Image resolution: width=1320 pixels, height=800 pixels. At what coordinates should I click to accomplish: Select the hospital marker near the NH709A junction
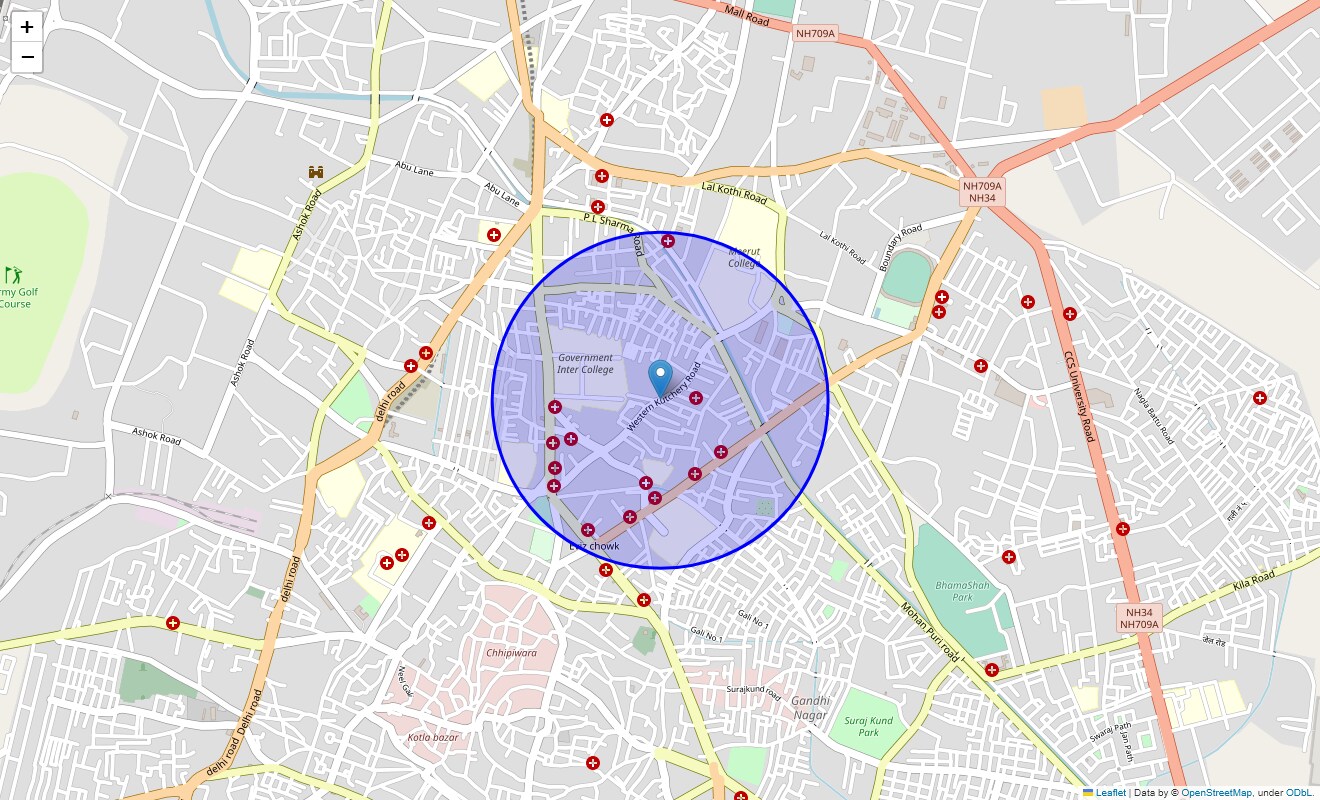point(941,296)
